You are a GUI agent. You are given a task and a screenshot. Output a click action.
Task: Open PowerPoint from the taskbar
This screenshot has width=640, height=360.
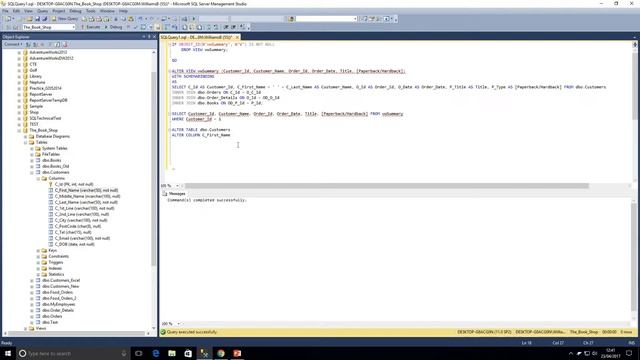tap(237, 353)
